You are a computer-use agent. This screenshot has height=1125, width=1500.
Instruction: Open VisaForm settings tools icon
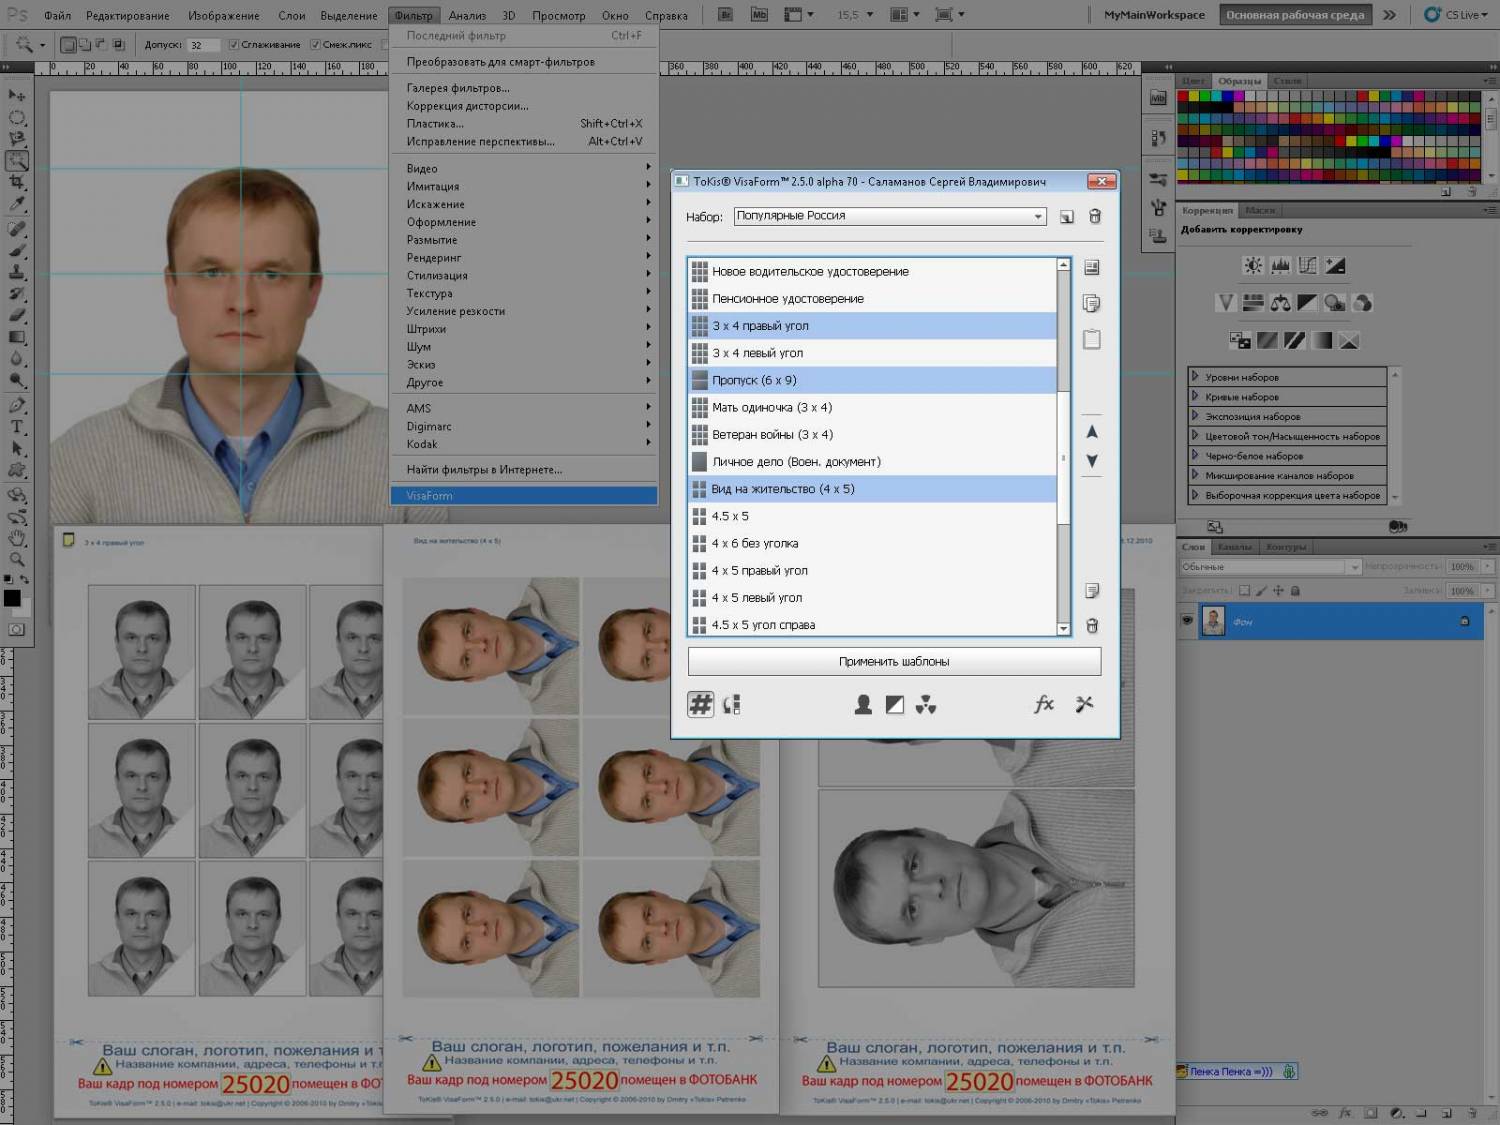click(1084, 704)
